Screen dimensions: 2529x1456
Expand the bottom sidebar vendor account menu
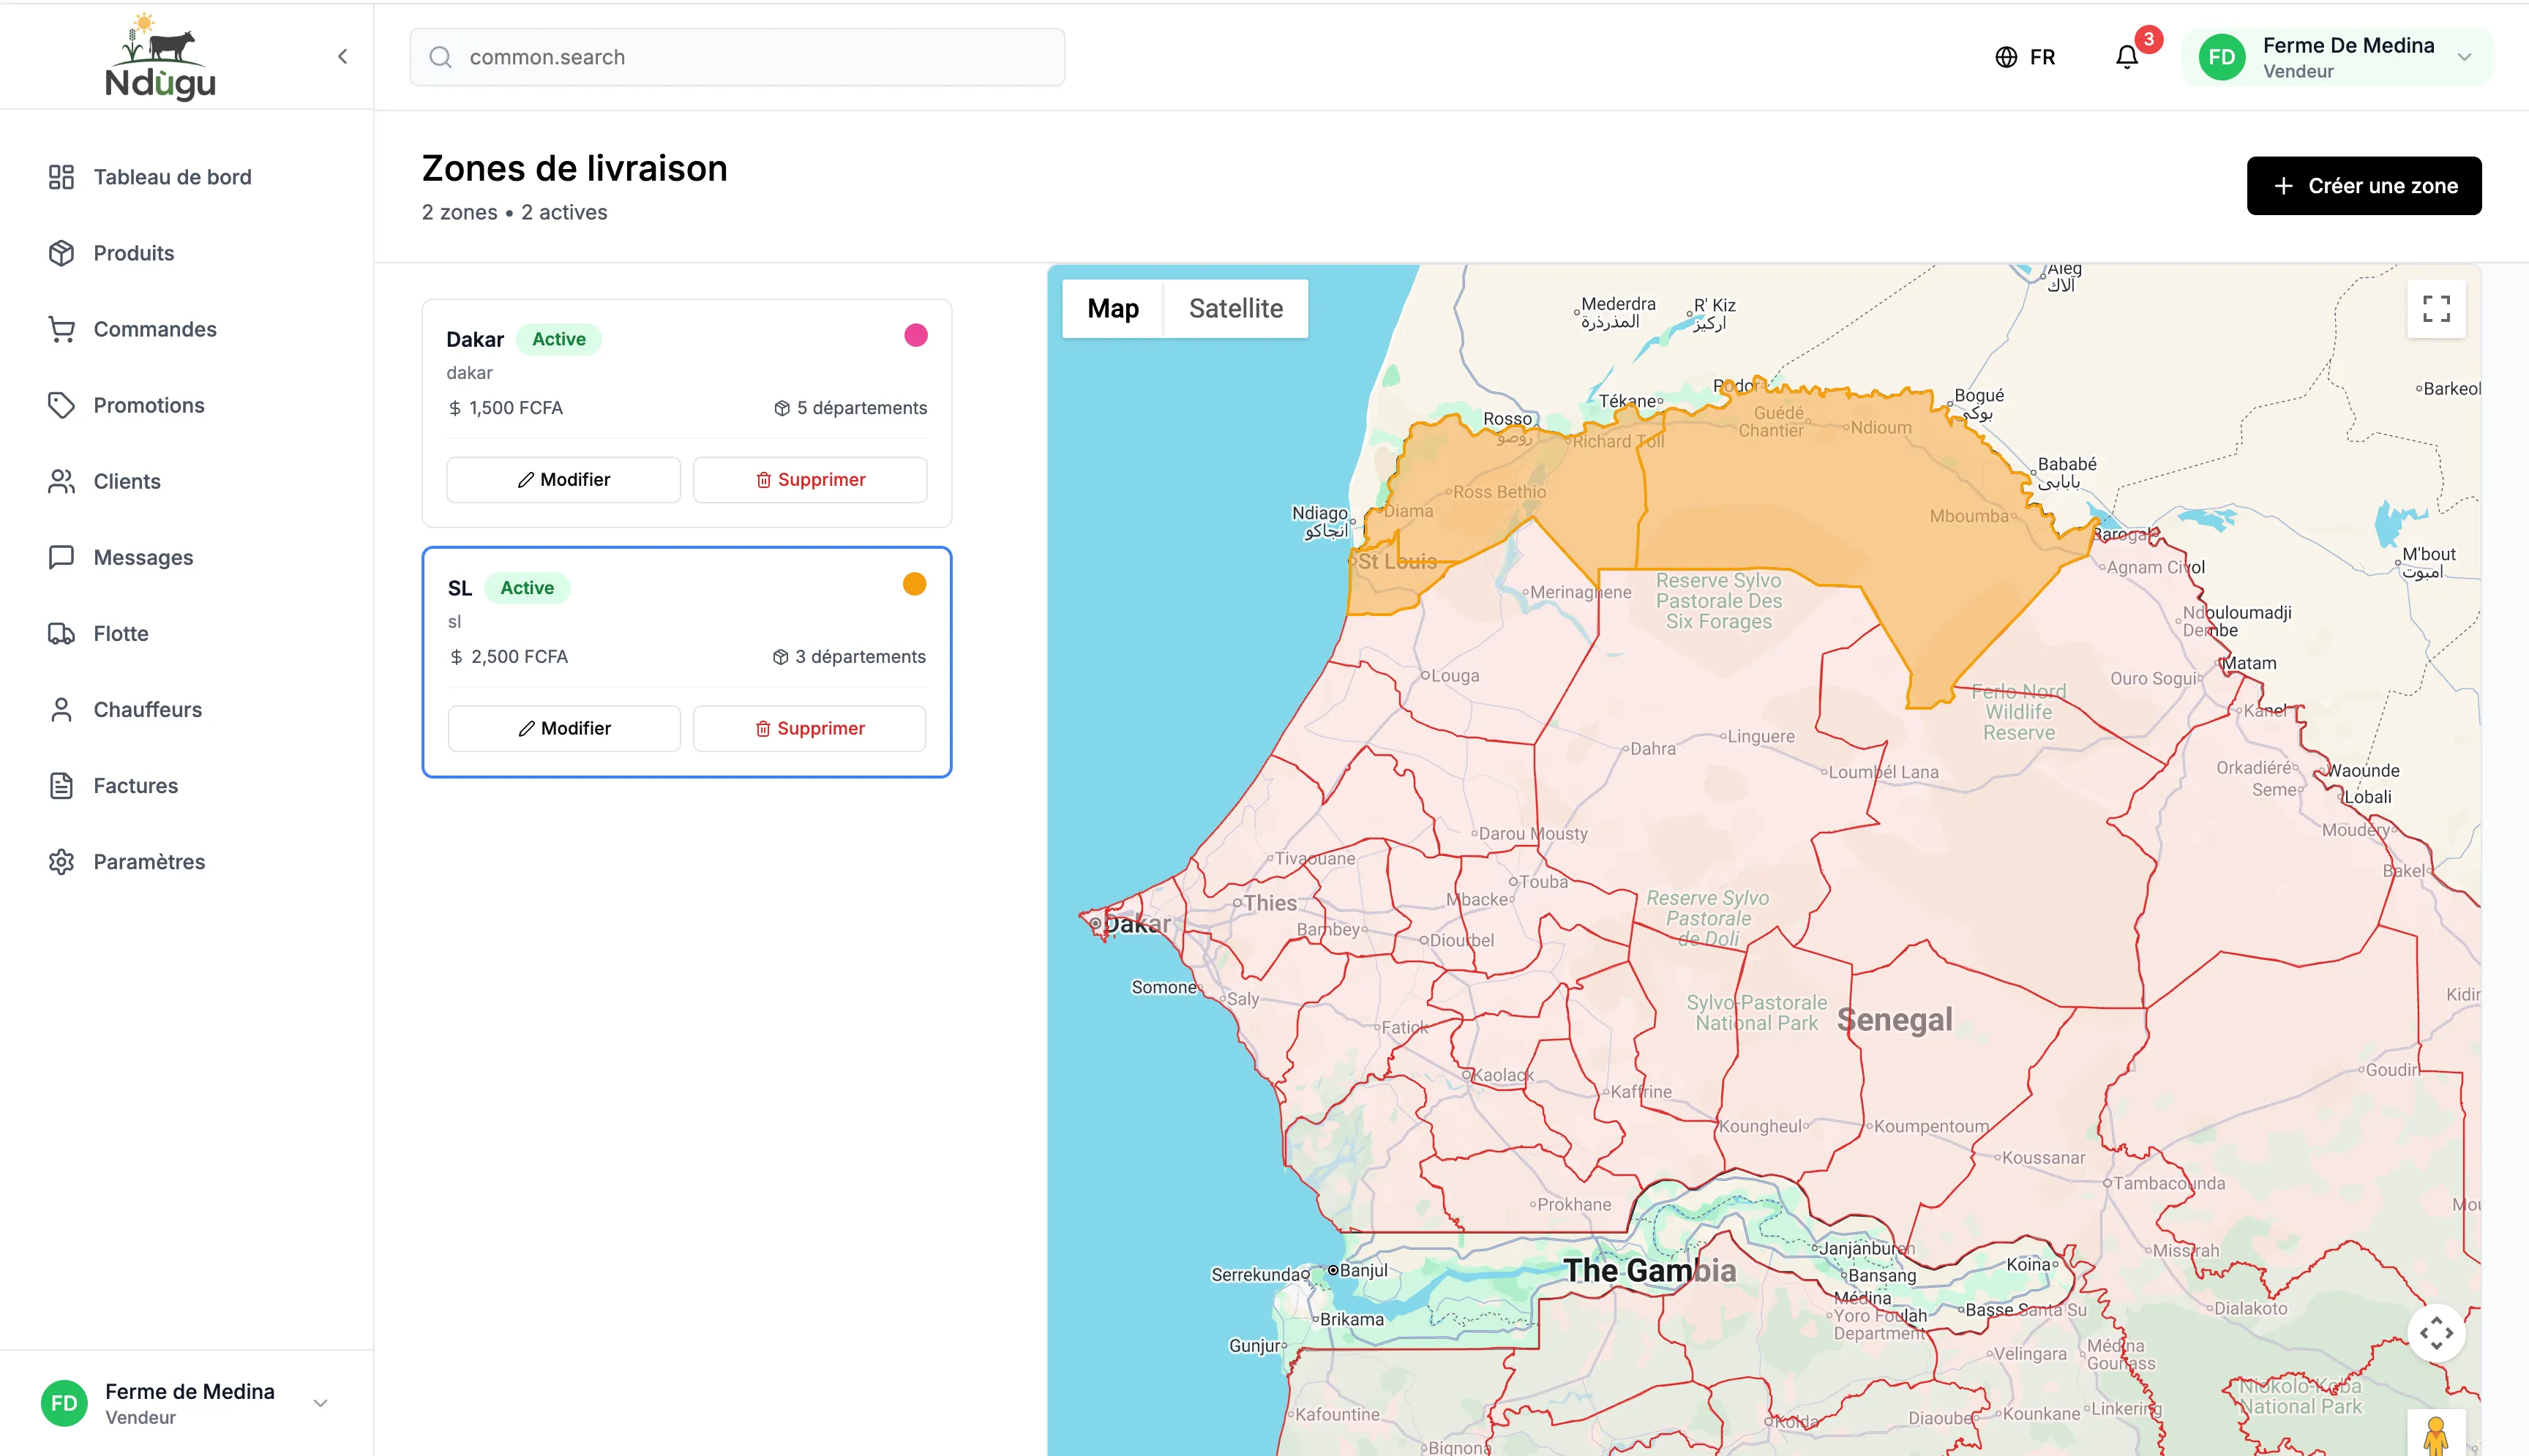pyautogui.click(x=320, y=1402)
